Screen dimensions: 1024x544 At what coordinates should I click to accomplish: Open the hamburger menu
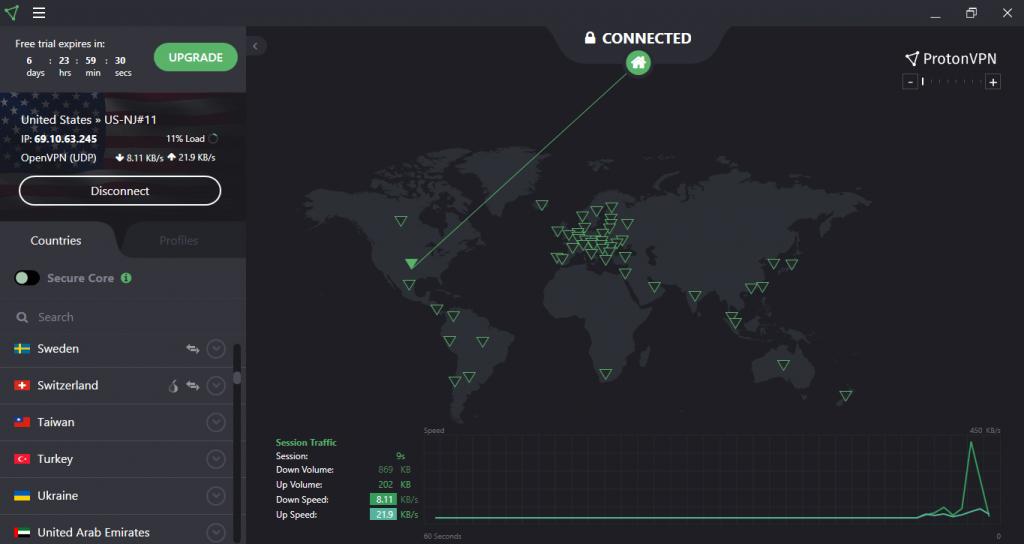39,12
